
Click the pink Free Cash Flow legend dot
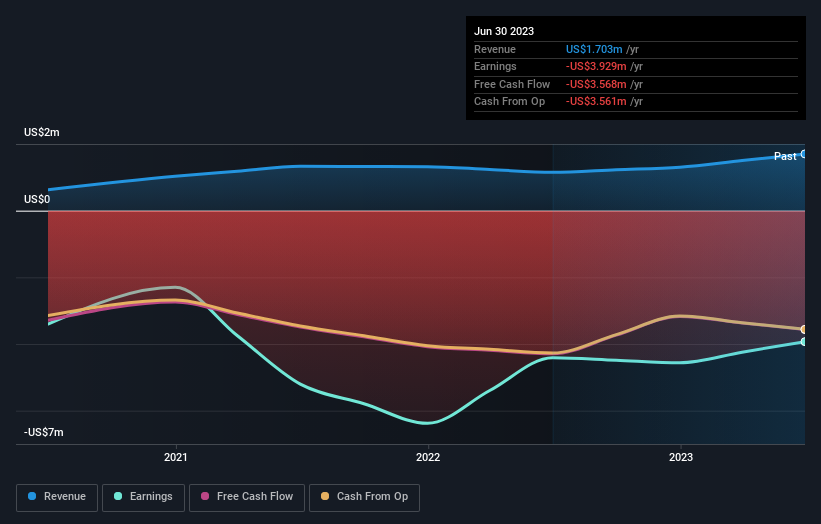coord(205,496)
